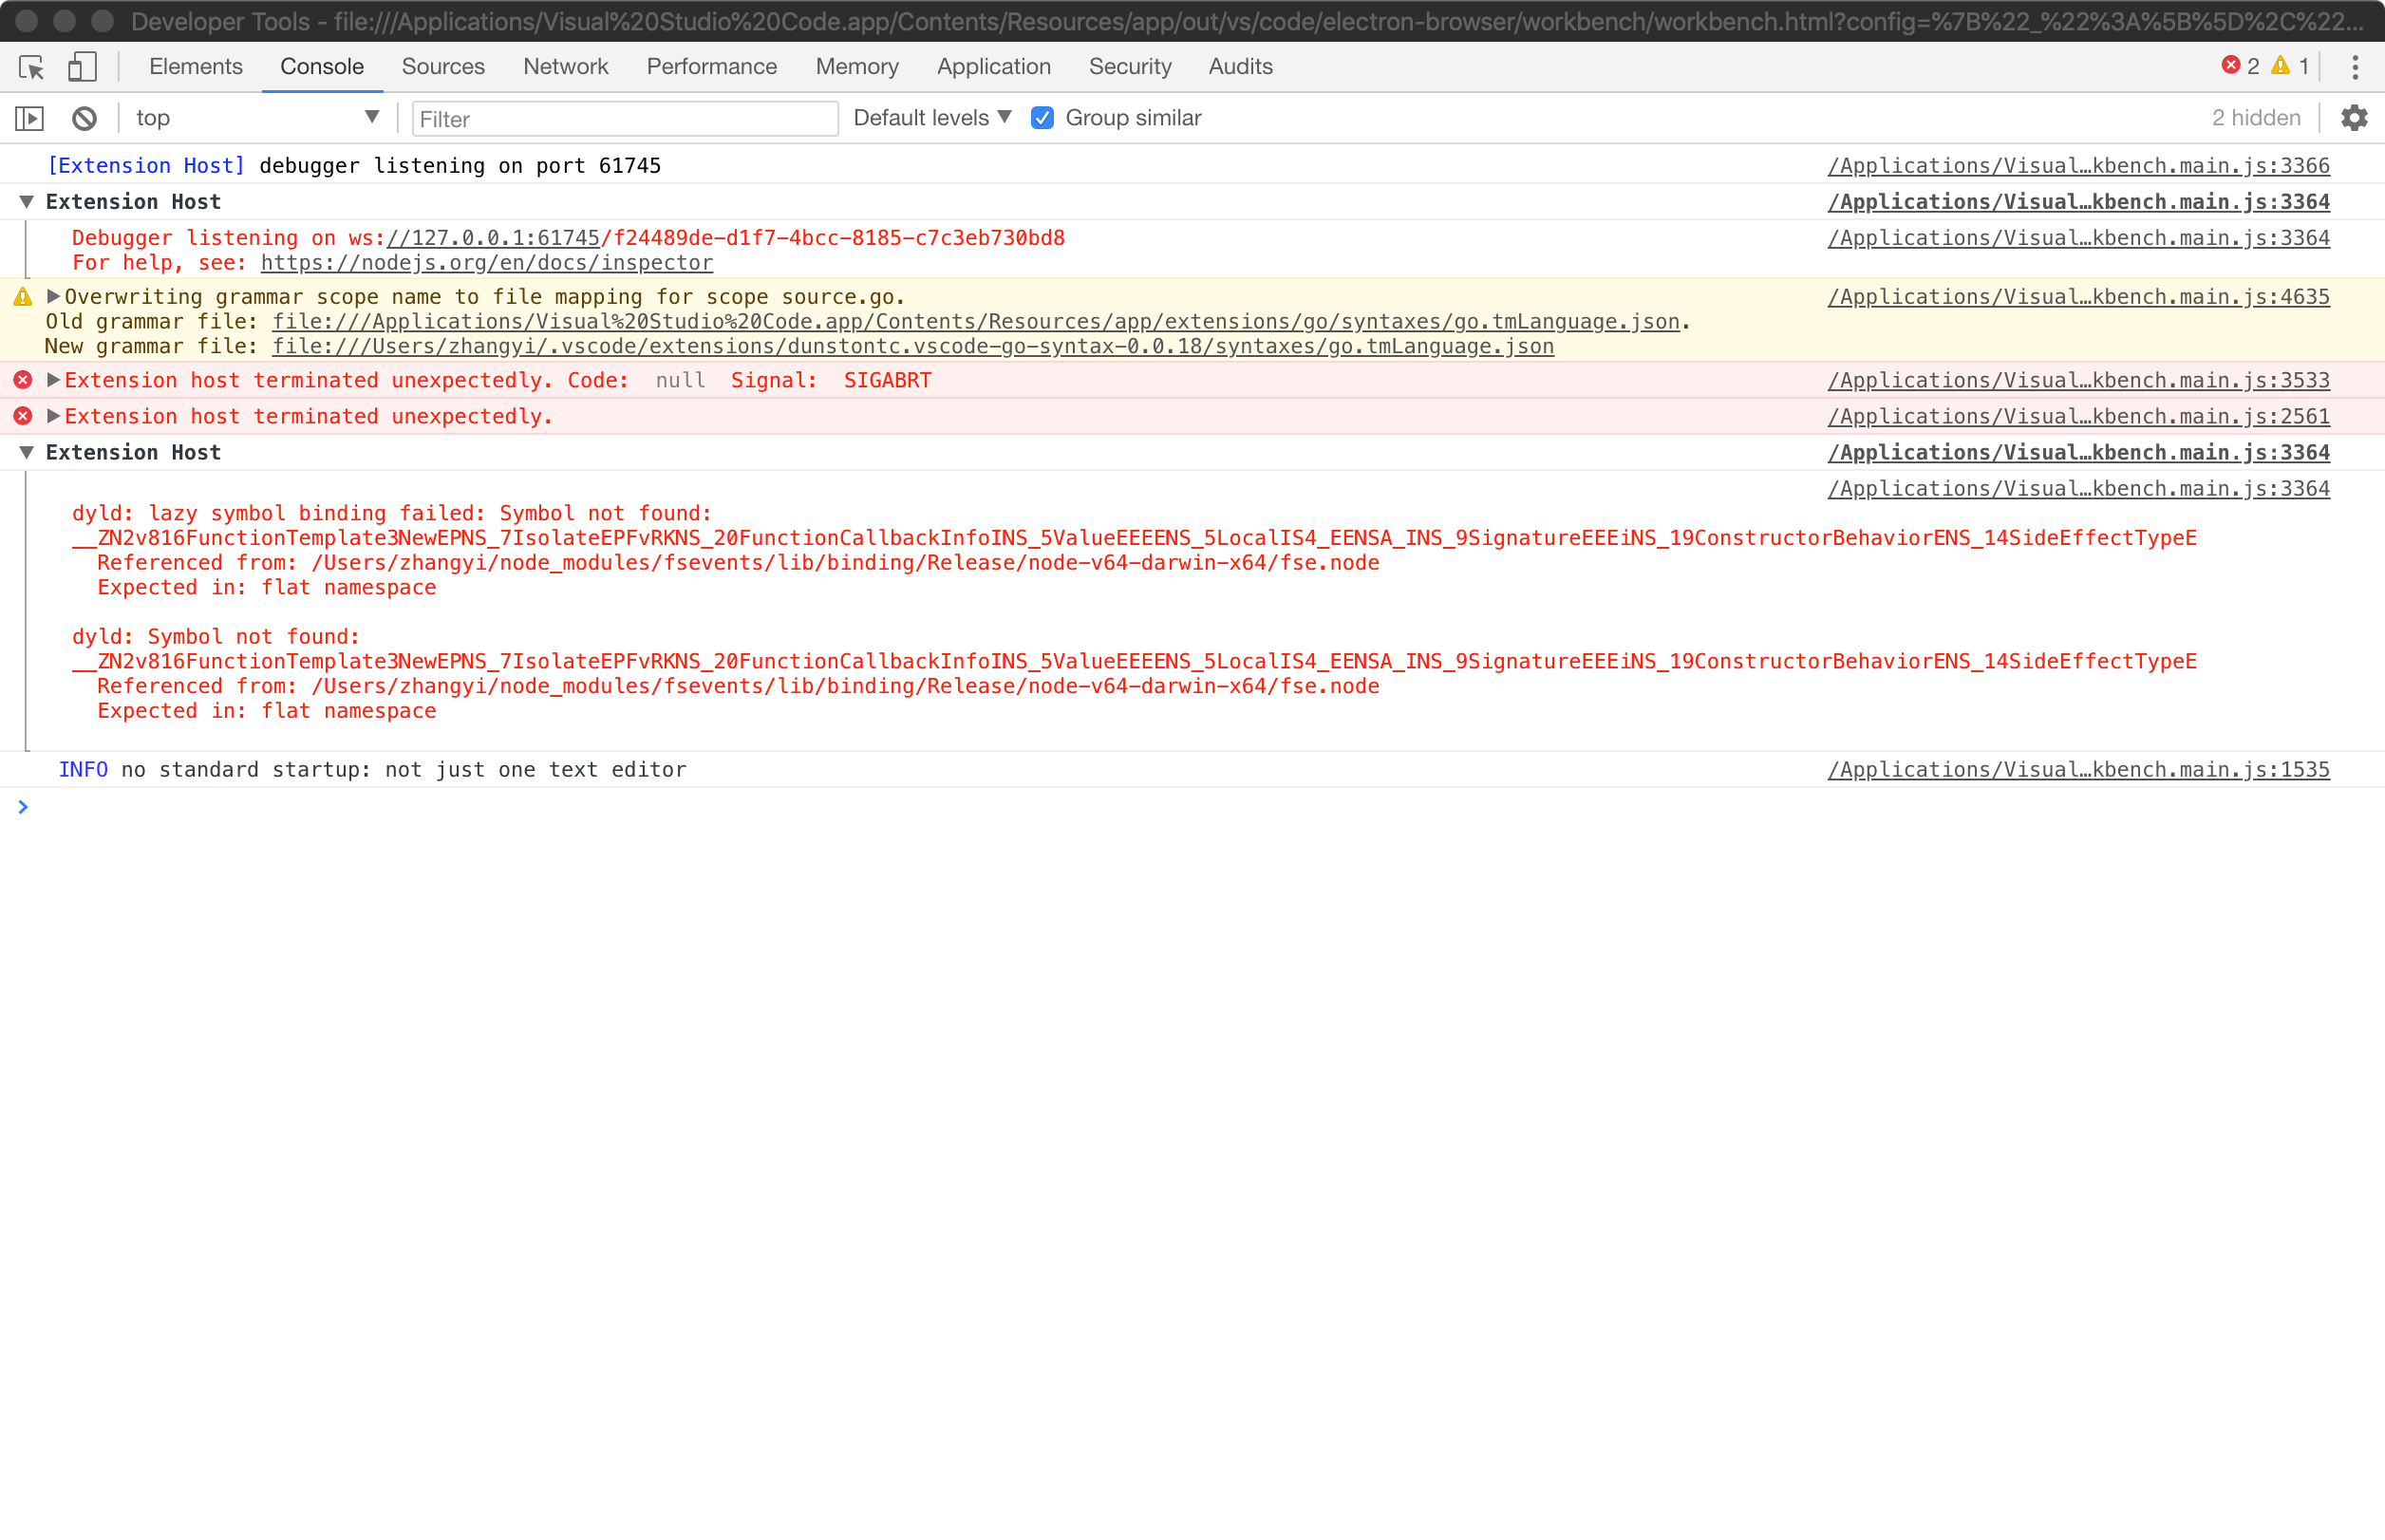
Task: Clear the console
Action: 84,118
